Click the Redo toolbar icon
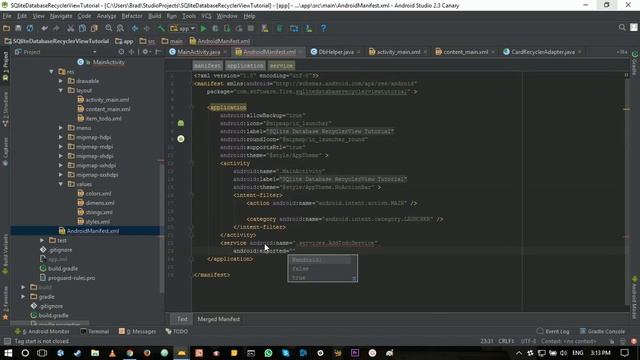640x360 pixels. tap(56, 28)
